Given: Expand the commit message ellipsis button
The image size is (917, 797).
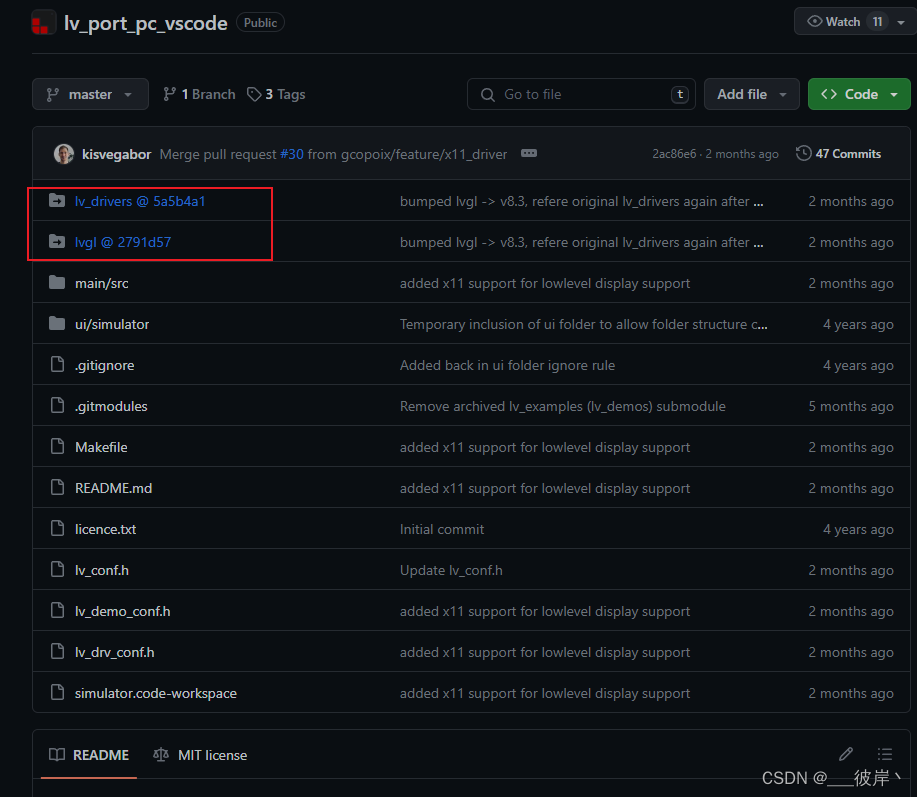Looking at the screenshot, I should [x=529, y=153].
